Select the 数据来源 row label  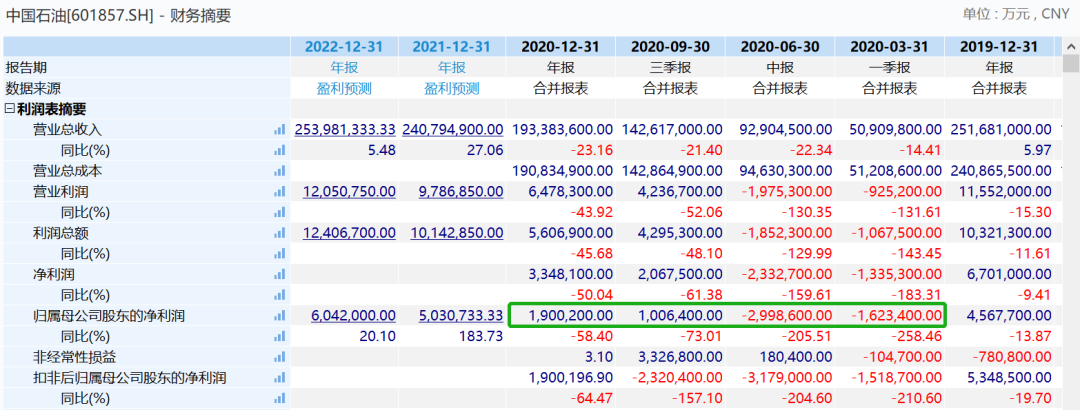pyautogui.click(x=33, y=88)
